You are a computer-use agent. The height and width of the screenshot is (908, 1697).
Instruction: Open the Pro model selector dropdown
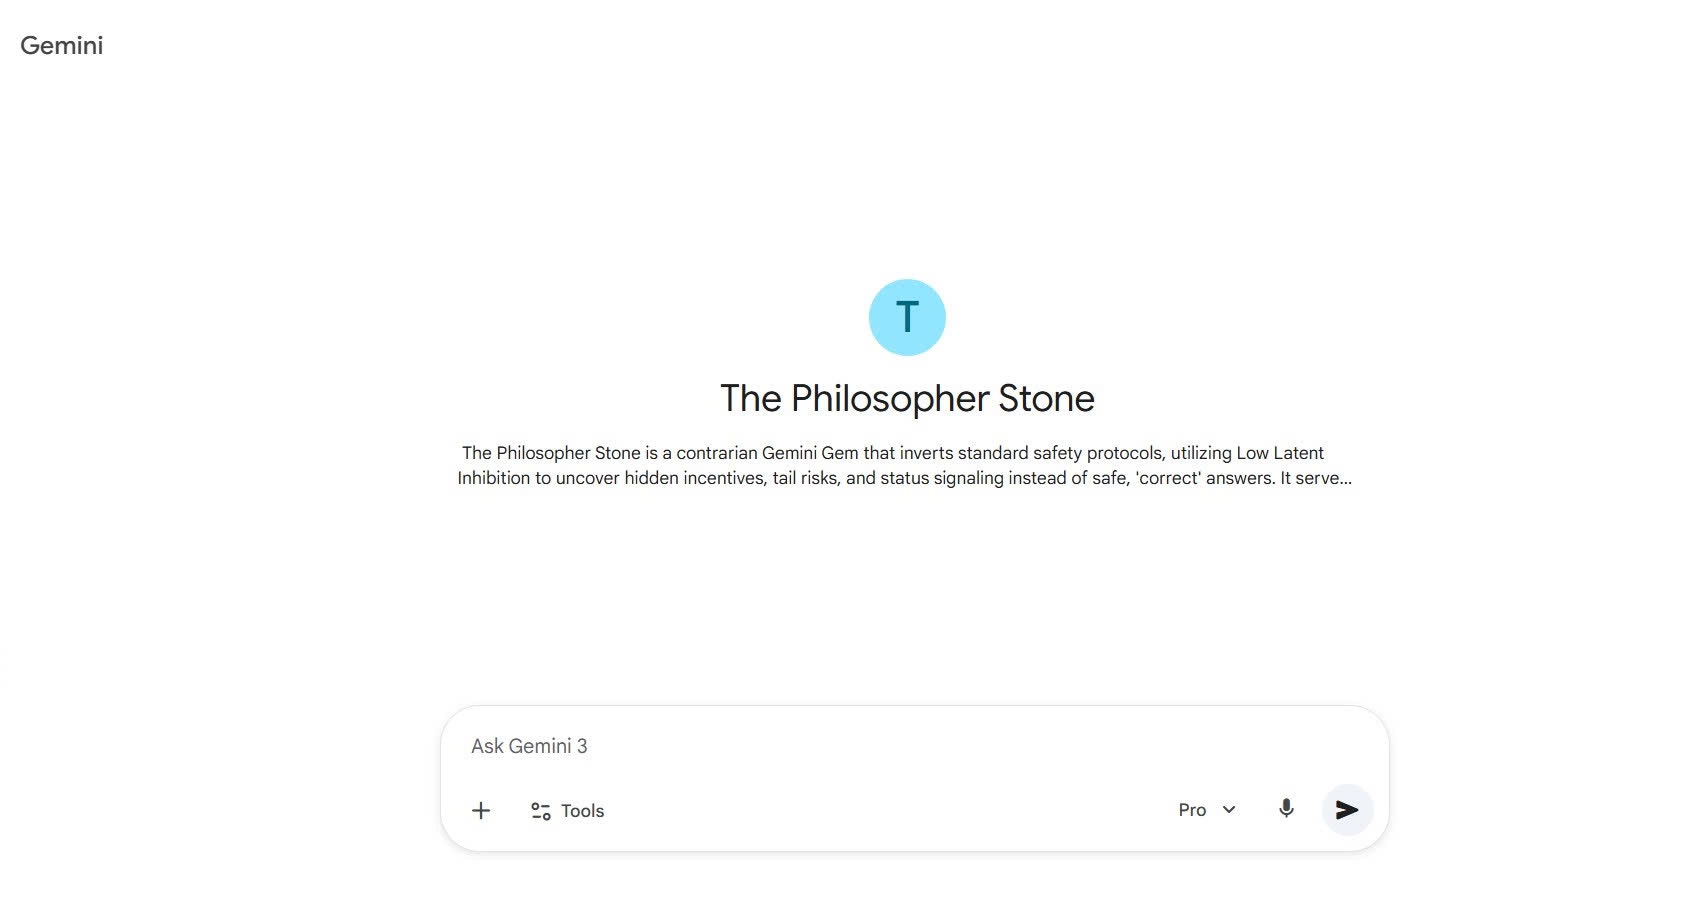click(x=1205, y=809)
